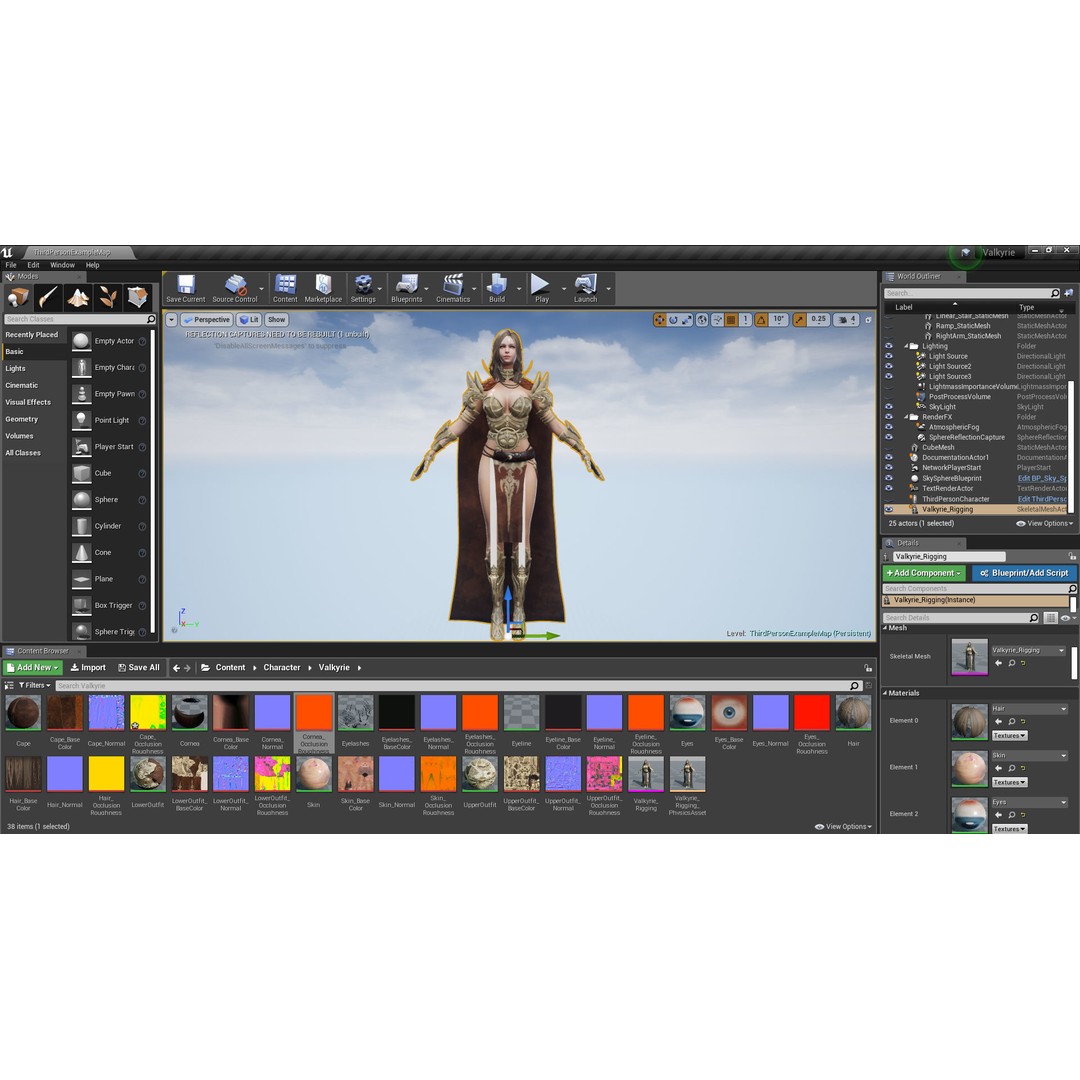This screenshot has width=1080, height=1080.
Task: Collapse the RenderFX folder in outliner
Action: pos(906,417)
